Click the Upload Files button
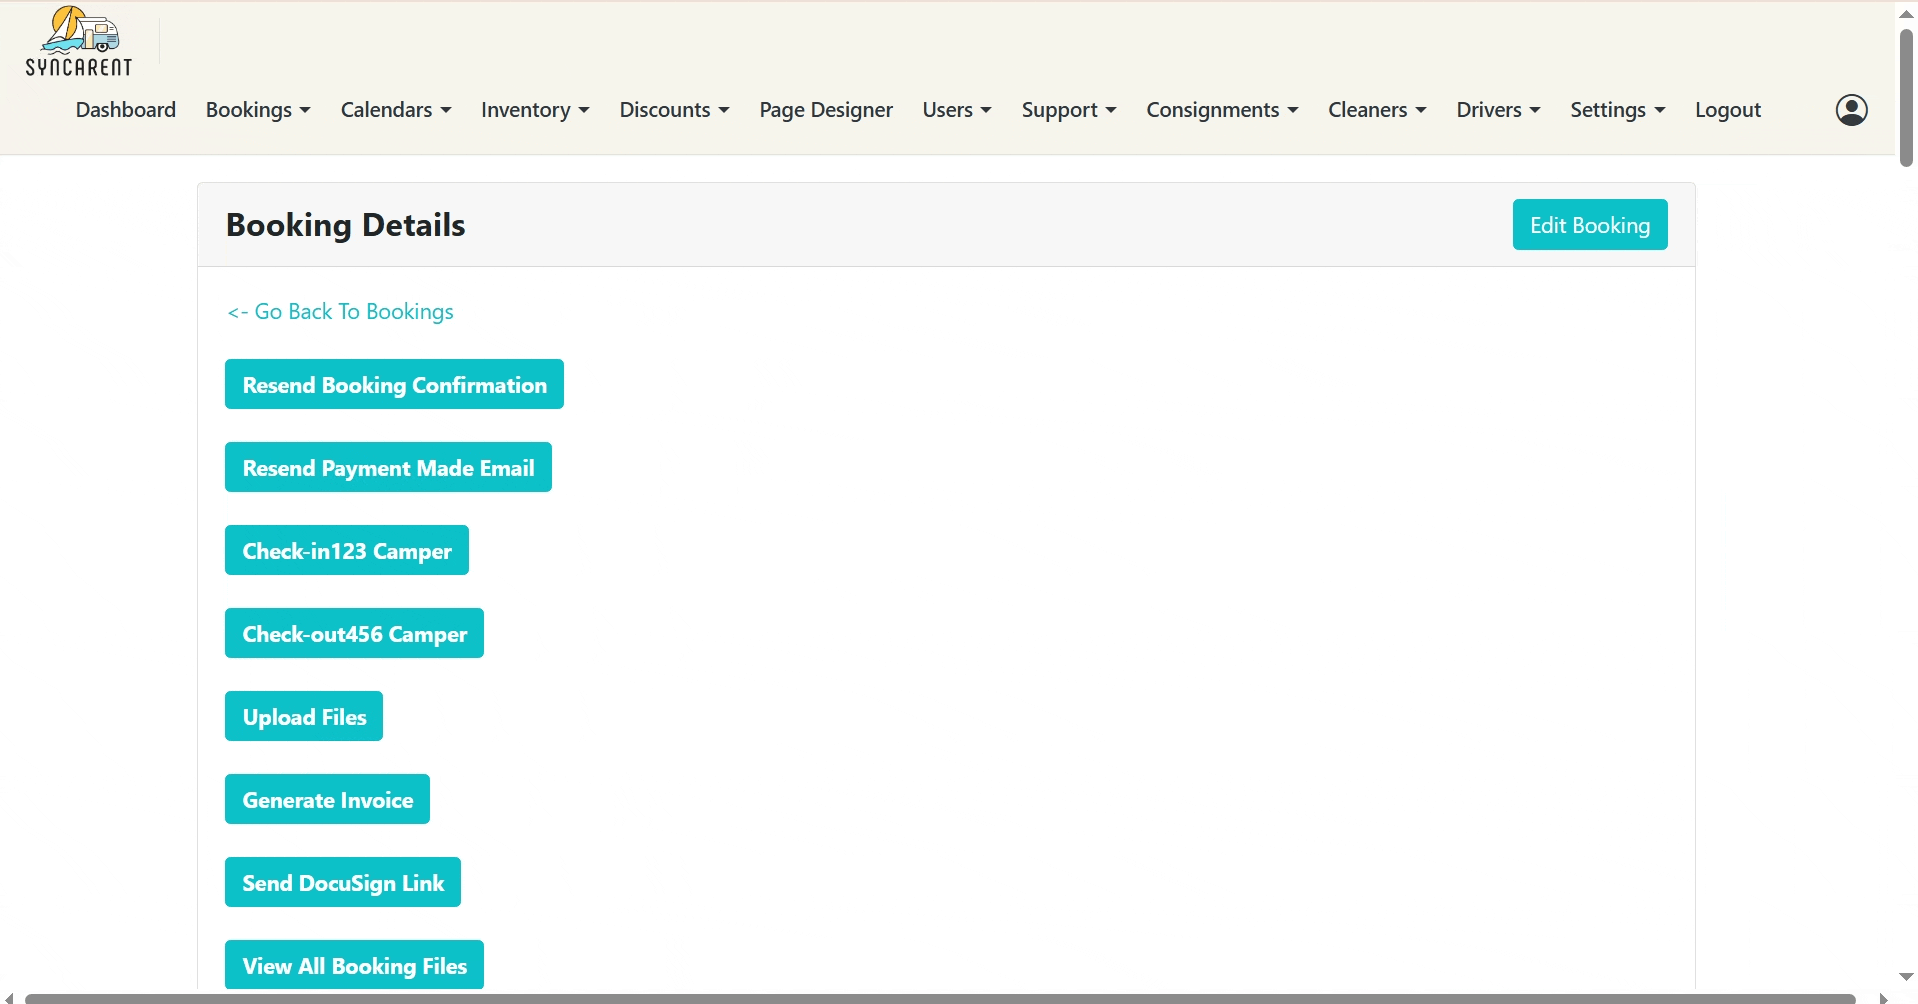Viewport: 1918px width, 1004px height. click(304, 716)
